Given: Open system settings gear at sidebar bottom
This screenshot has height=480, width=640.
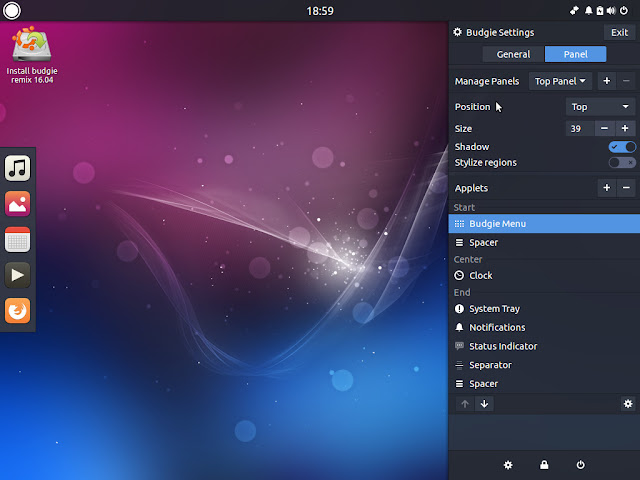Looking at the screenshot, I should coord(508,465).
